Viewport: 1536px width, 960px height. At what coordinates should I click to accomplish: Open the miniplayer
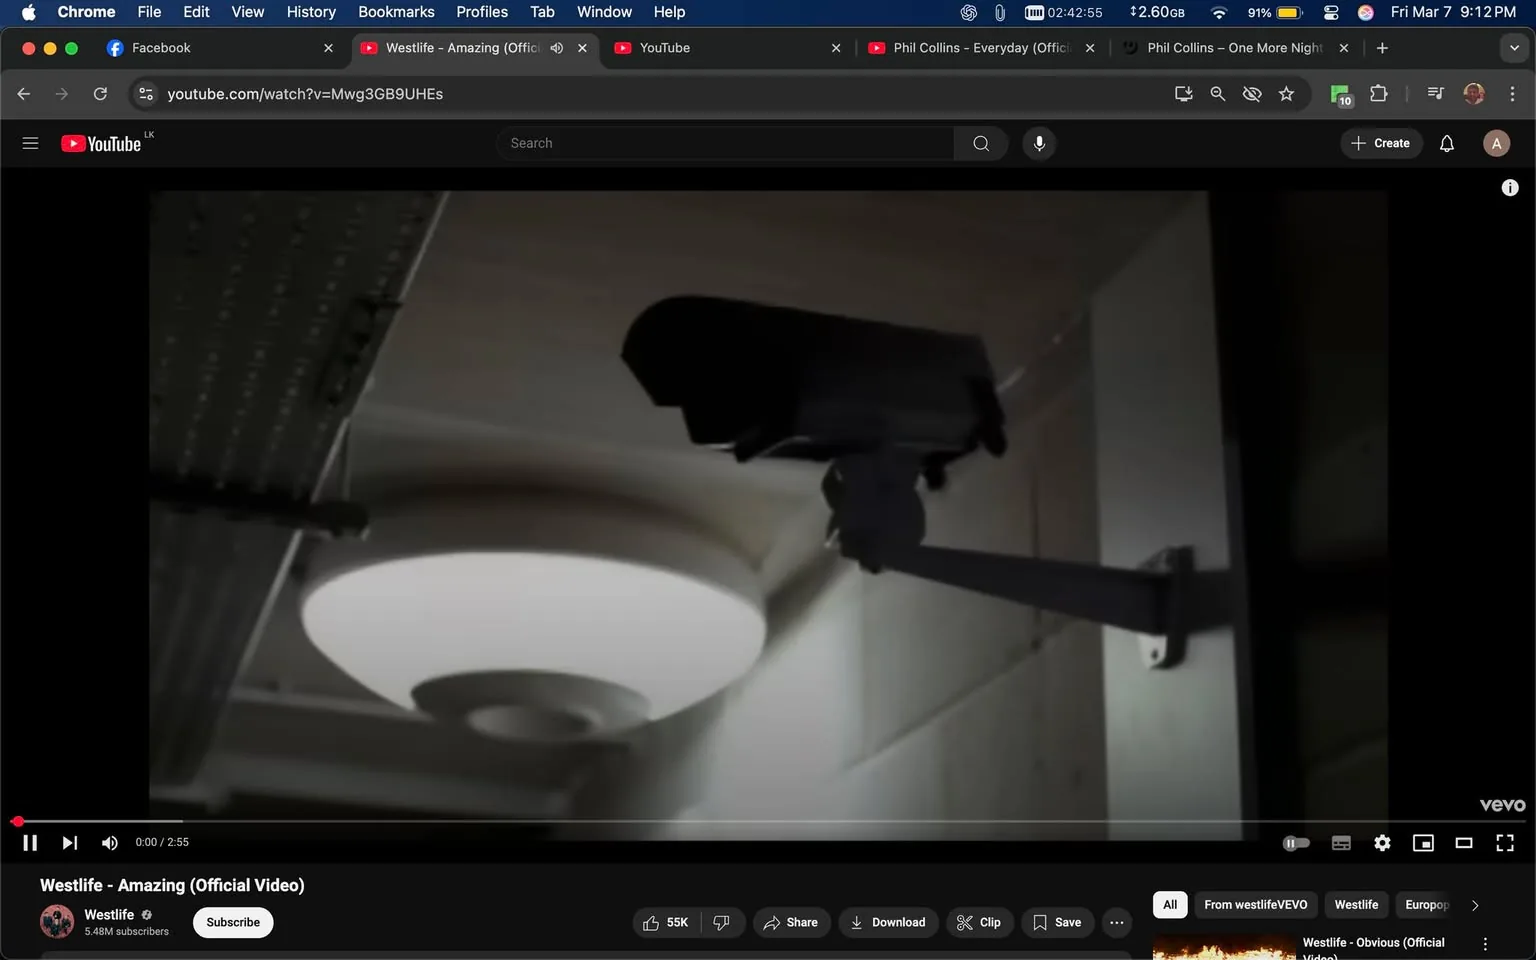pos(1423,842)
